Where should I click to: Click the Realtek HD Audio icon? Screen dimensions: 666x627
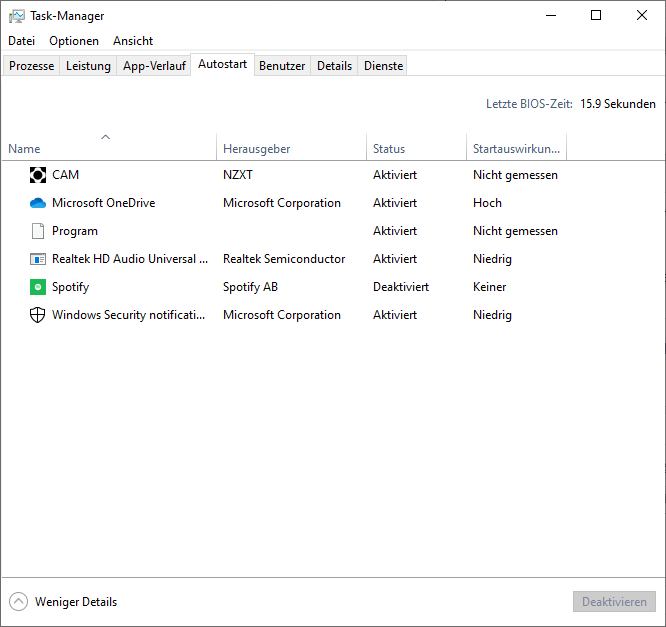click(38, 259)
